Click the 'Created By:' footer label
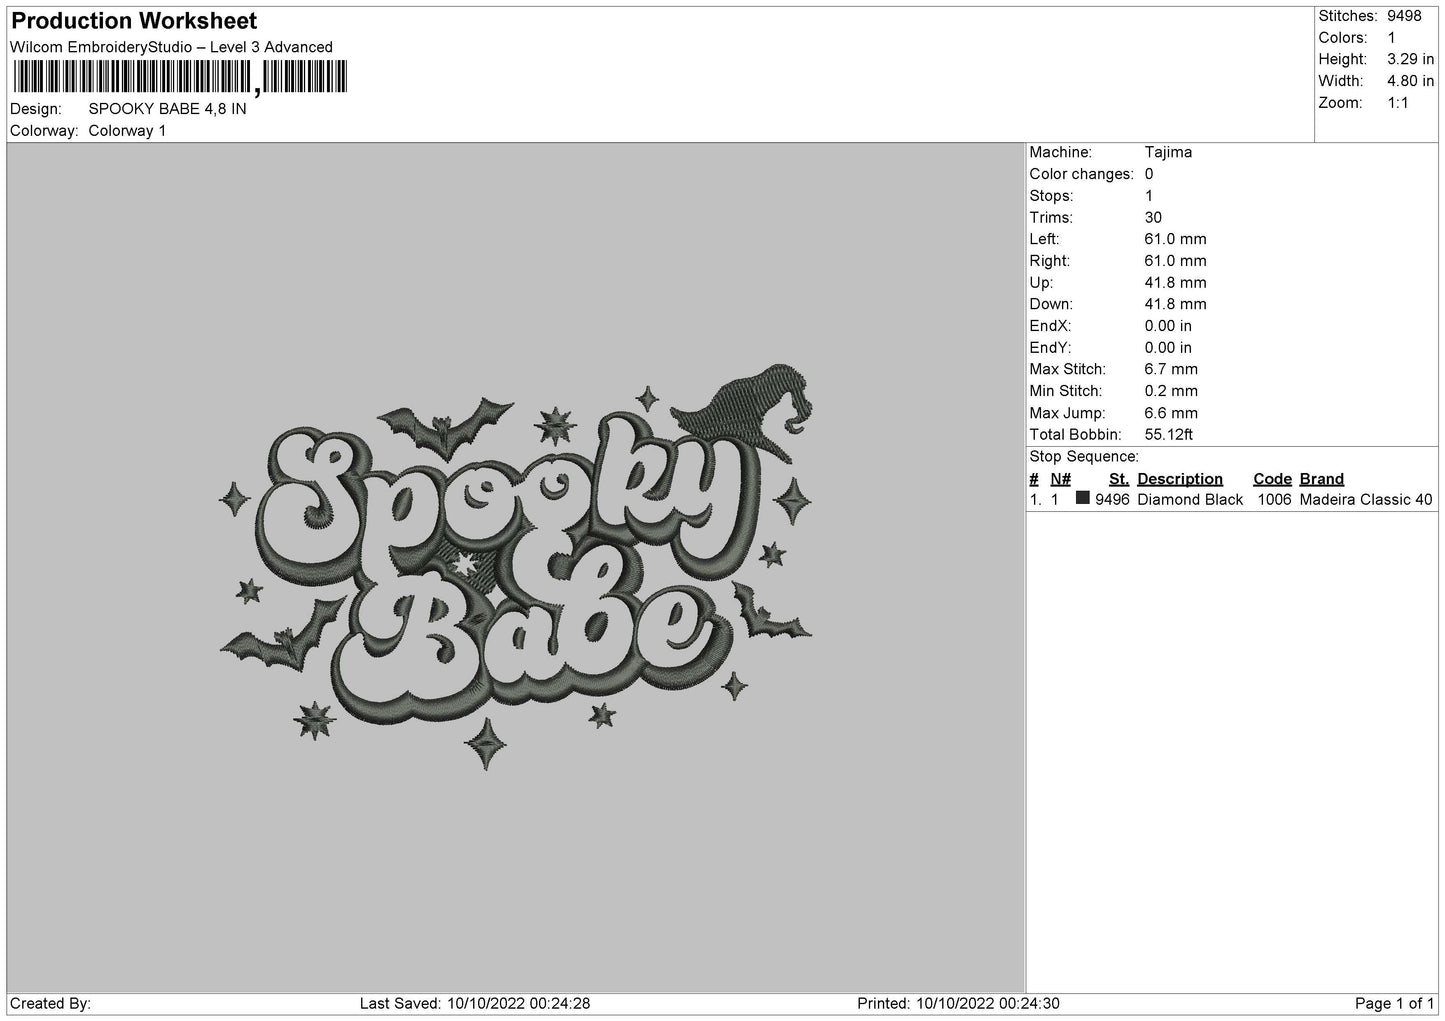 50,1004
